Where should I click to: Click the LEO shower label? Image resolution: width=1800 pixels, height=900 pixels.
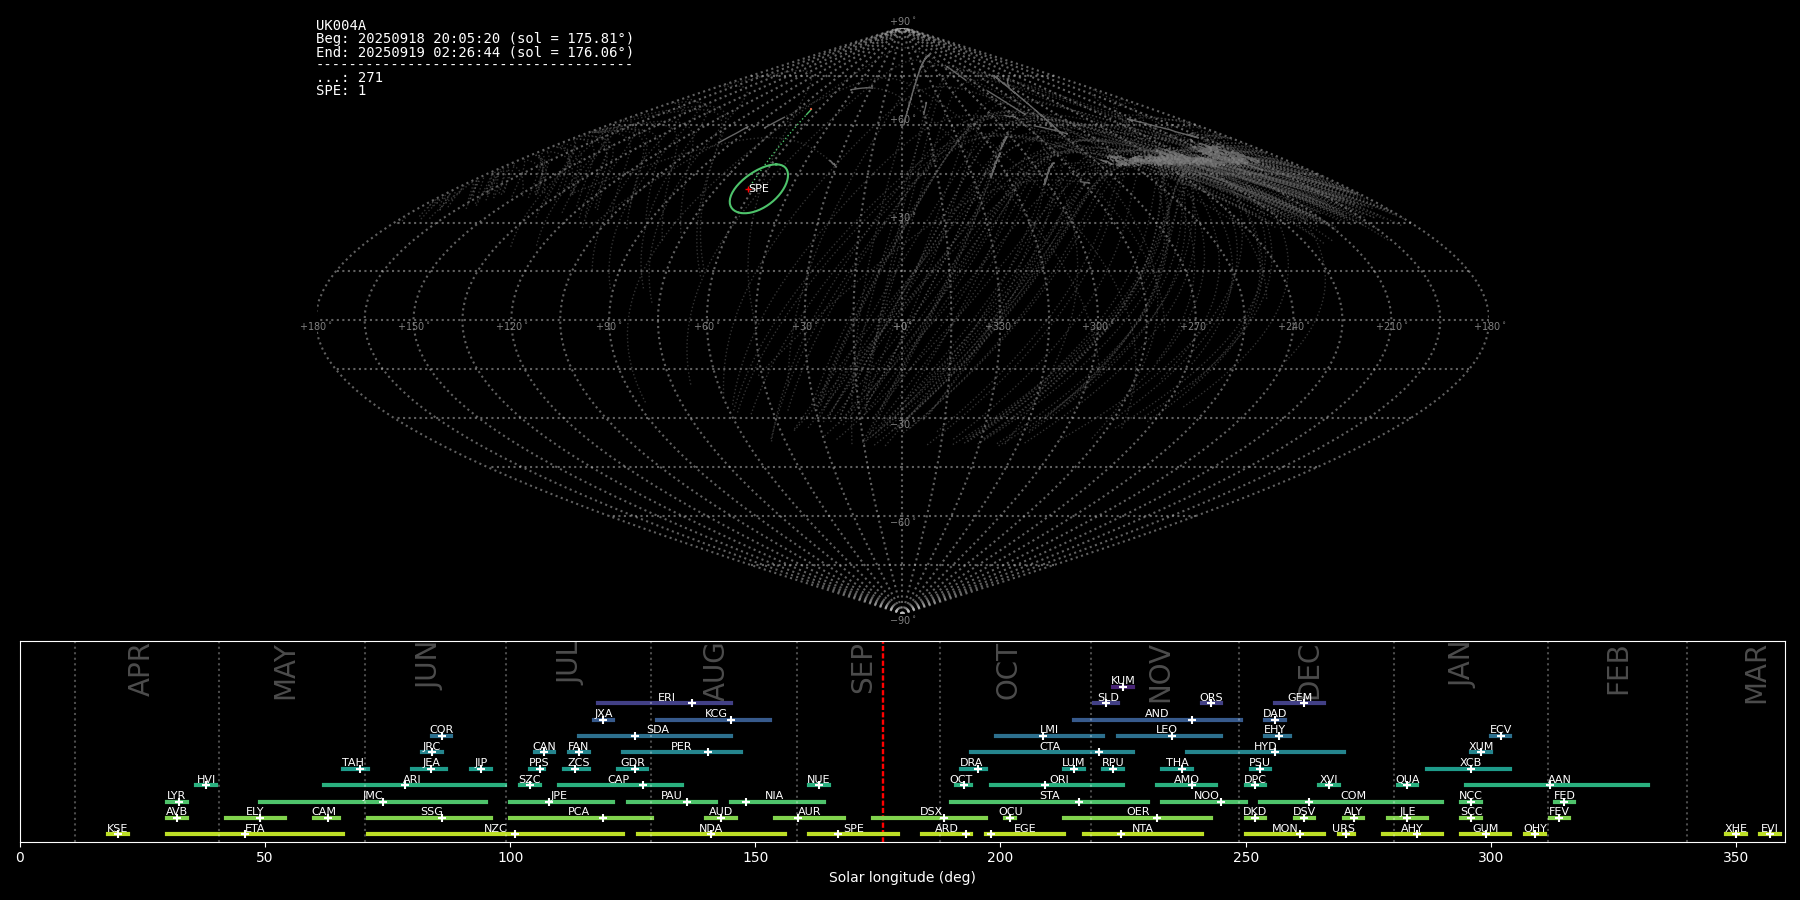[1166, 730]
